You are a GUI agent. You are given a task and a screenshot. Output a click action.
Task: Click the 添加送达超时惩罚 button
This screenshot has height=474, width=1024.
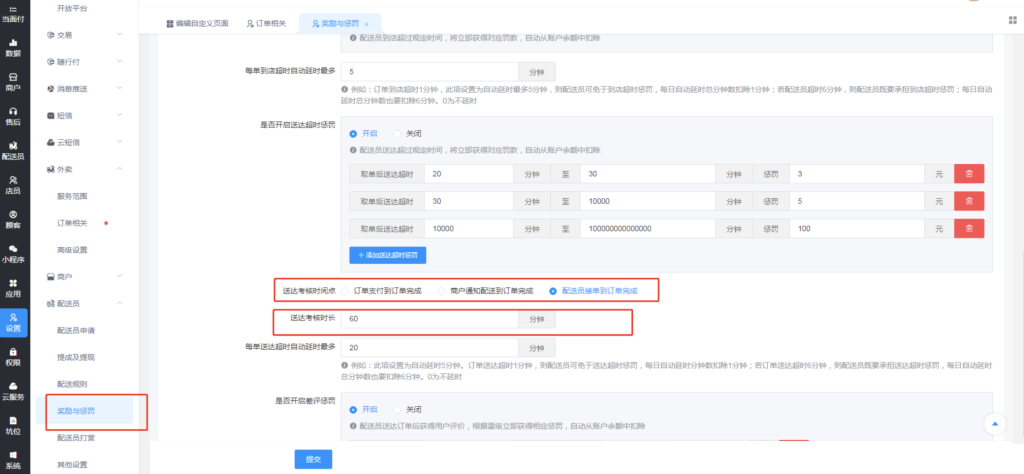coord(388,255)
